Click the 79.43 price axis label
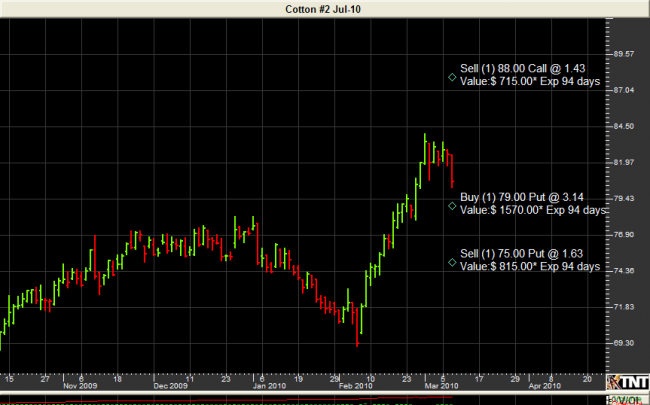Screen dimensions: 650x405 tap(623, 199)
